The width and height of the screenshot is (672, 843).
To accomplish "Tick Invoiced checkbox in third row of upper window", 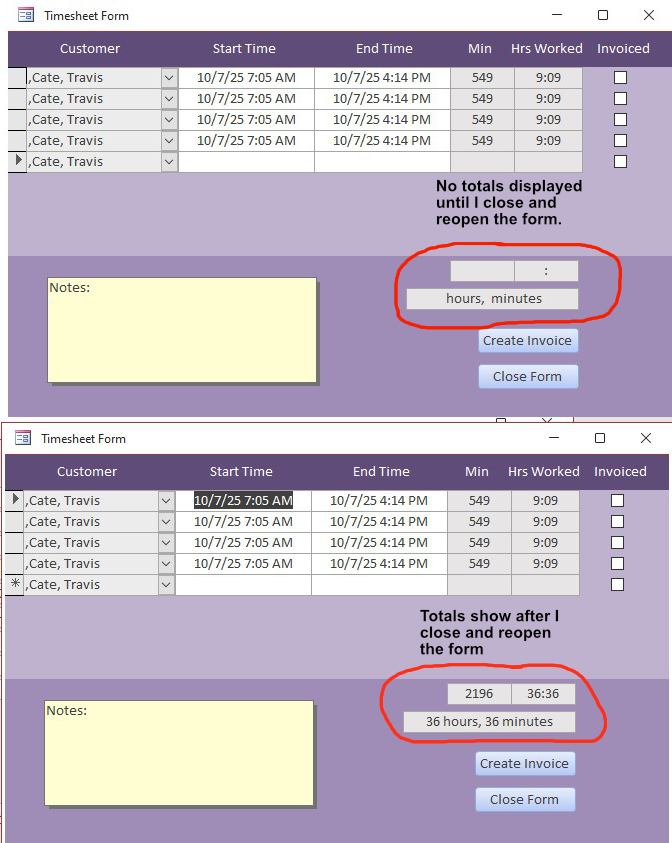I will tap(620, 119).
